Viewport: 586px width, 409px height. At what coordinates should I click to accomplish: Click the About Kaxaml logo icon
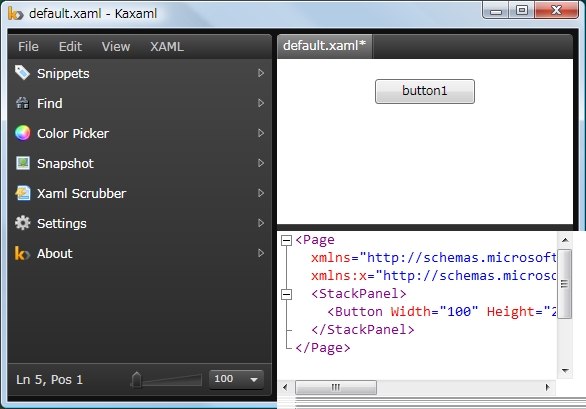tap(22, 253)
